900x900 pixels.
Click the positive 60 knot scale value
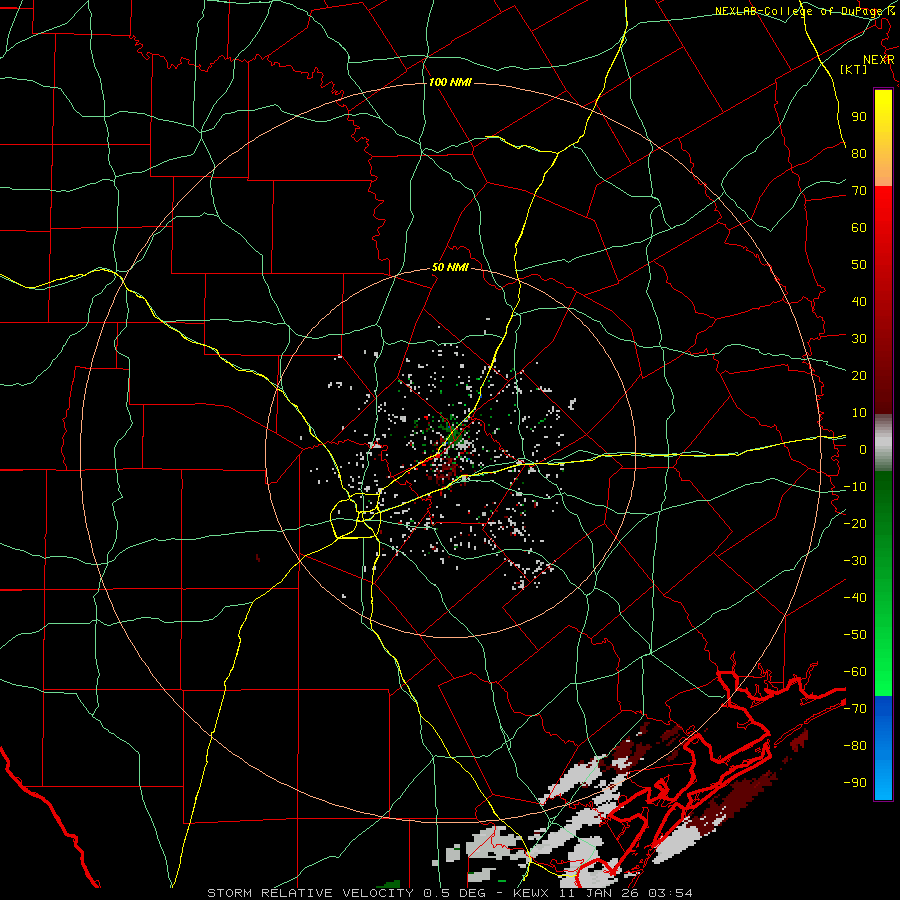coord(859,227)
